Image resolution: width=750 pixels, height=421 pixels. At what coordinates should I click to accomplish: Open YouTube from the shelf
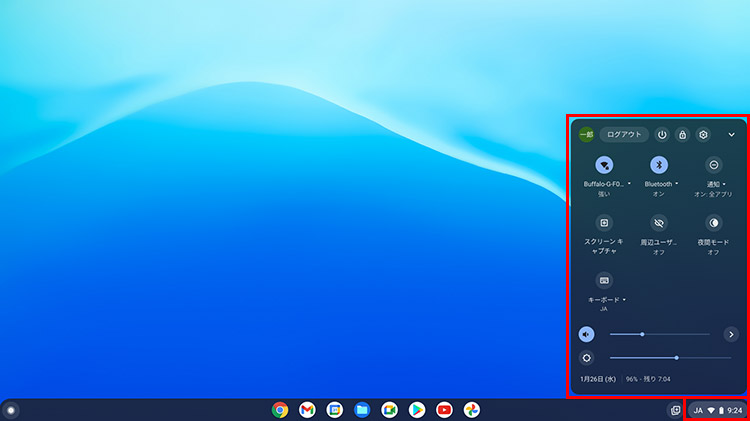tap(444, 409)
